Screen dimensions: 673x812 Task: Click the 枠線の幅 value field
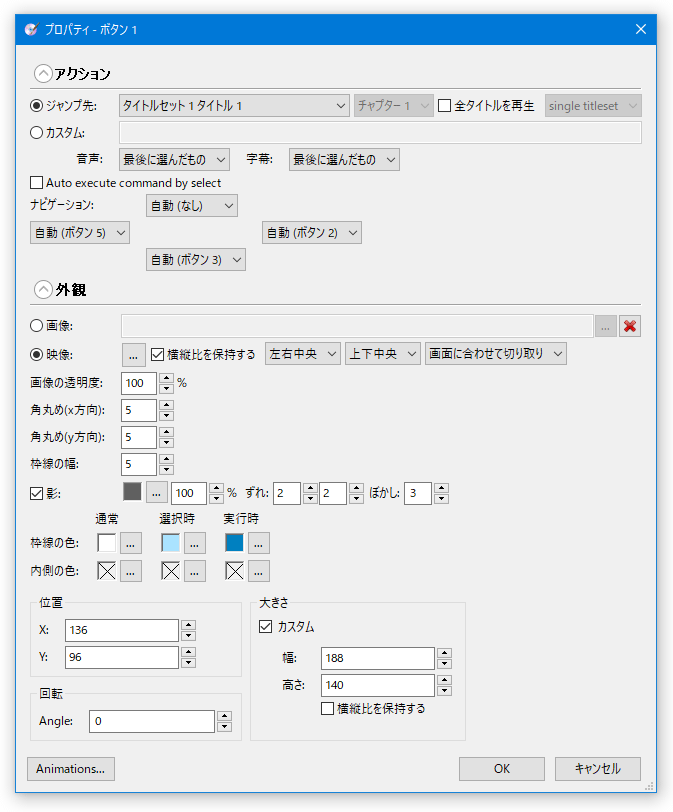pyautogui.click(x=139, y=464)
